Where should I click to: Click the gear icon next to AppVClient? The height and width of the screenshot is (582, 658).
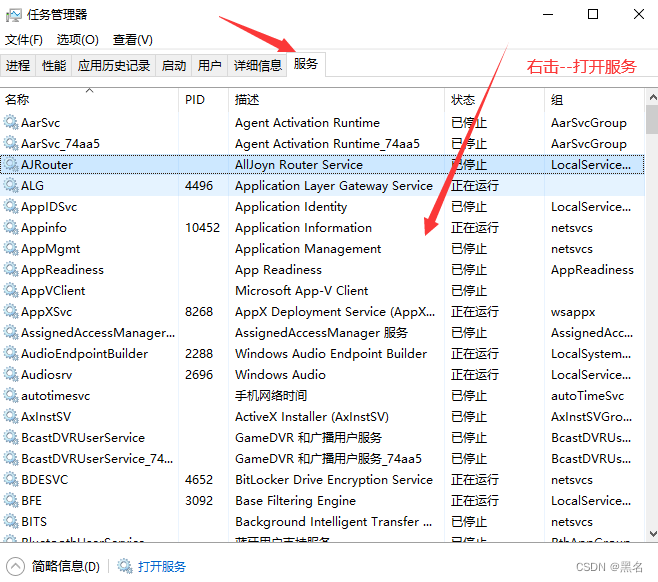[x=11, y=290]
